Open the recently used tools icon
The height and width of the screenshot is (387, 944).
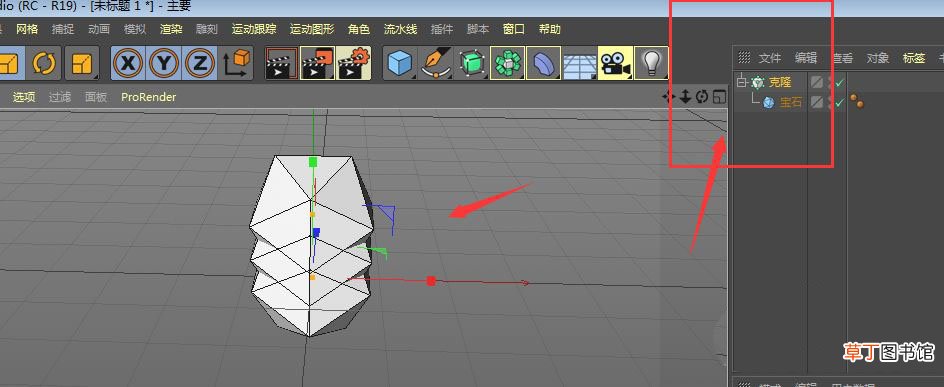(x=82, y=63)
